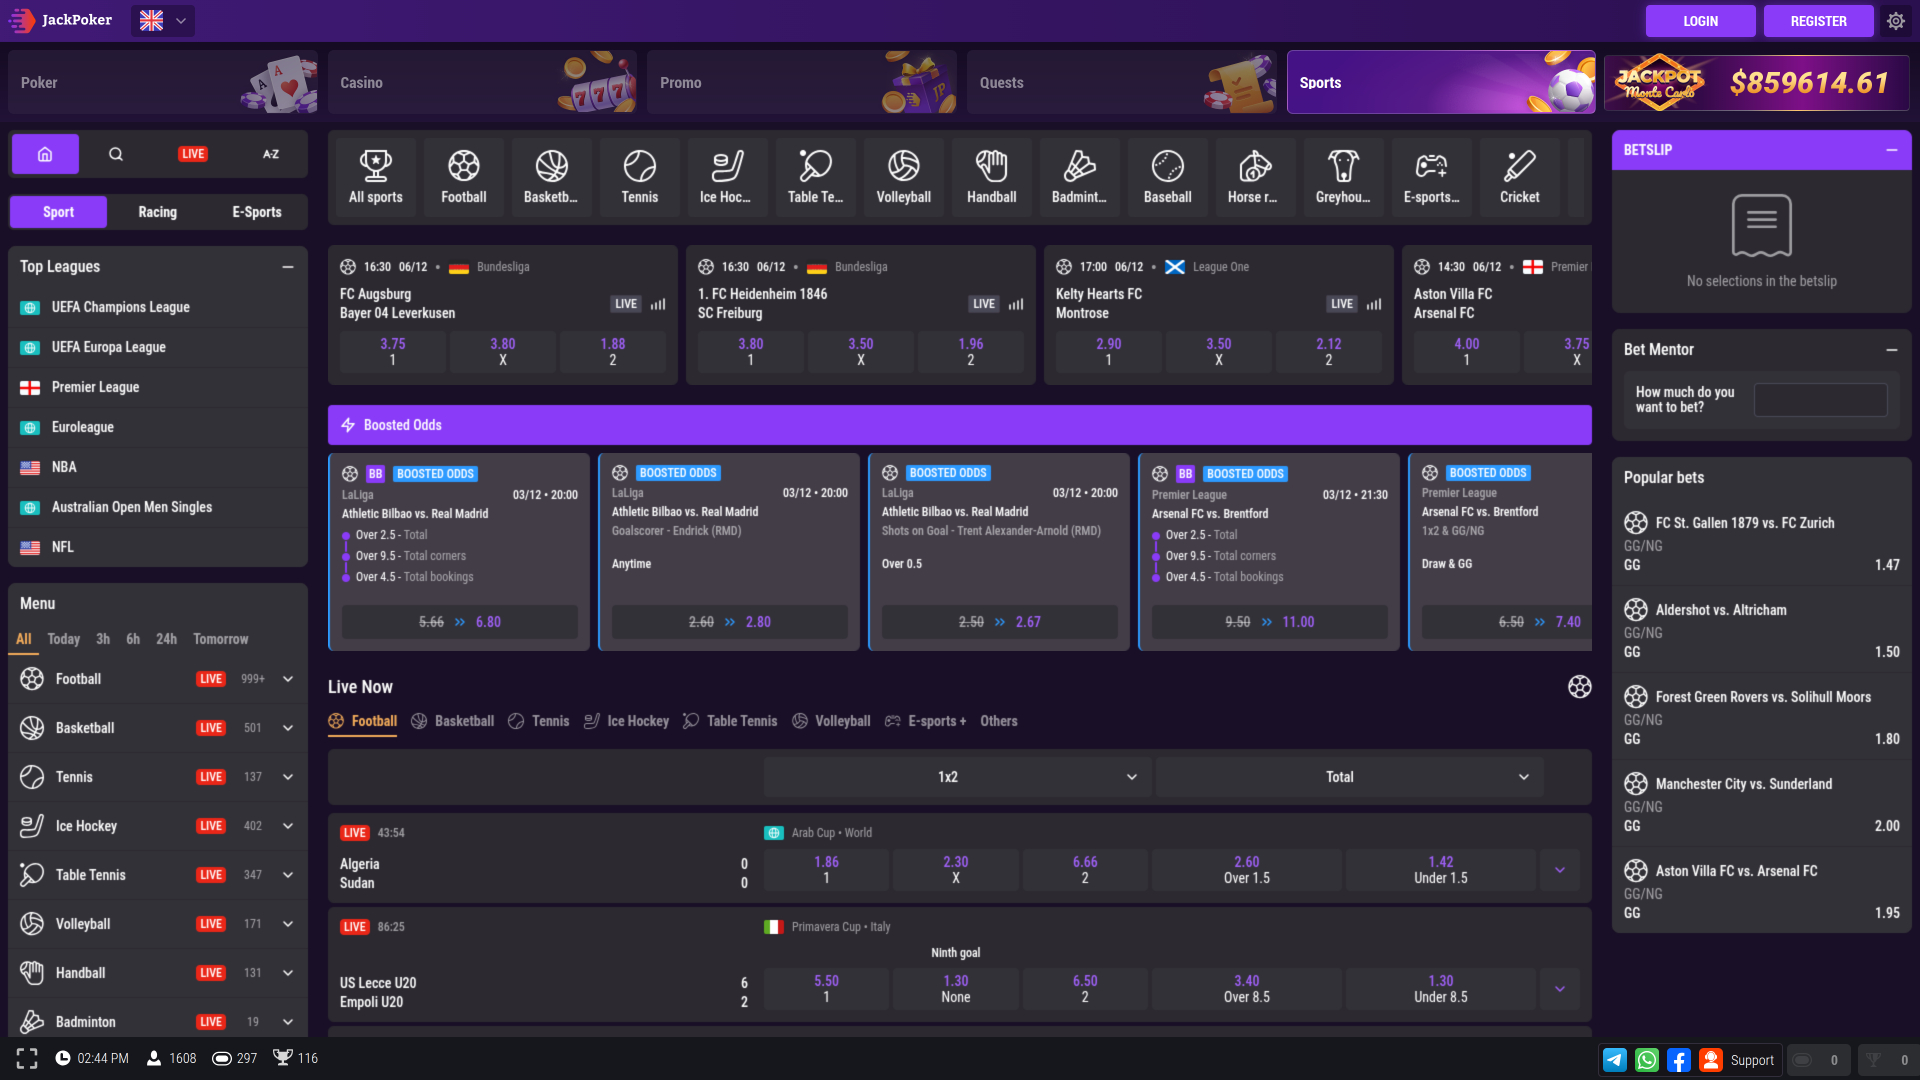
Task: Toggle the A-Z sorting in the sidebar
Action: pos(270,154)
